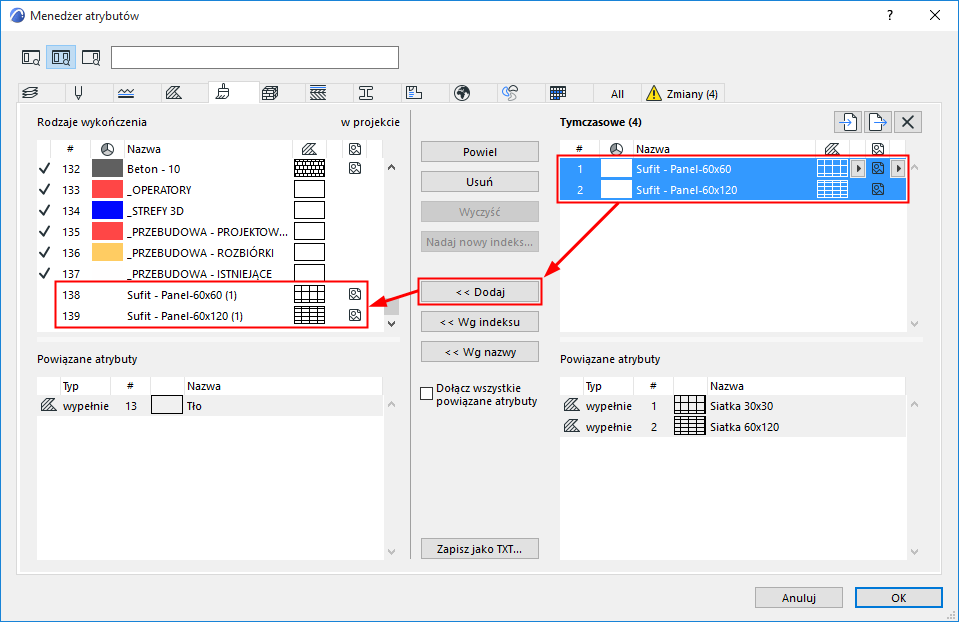Image resolution: width=959 pixels, height=622 pixels.
Task: Sort left list by texture column icon
Action: 355,149
